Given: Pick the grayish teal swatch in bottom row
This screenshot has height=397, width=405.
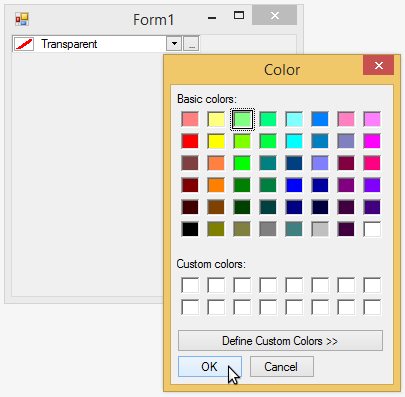Looking at the screenshot, I should [294, 229].
